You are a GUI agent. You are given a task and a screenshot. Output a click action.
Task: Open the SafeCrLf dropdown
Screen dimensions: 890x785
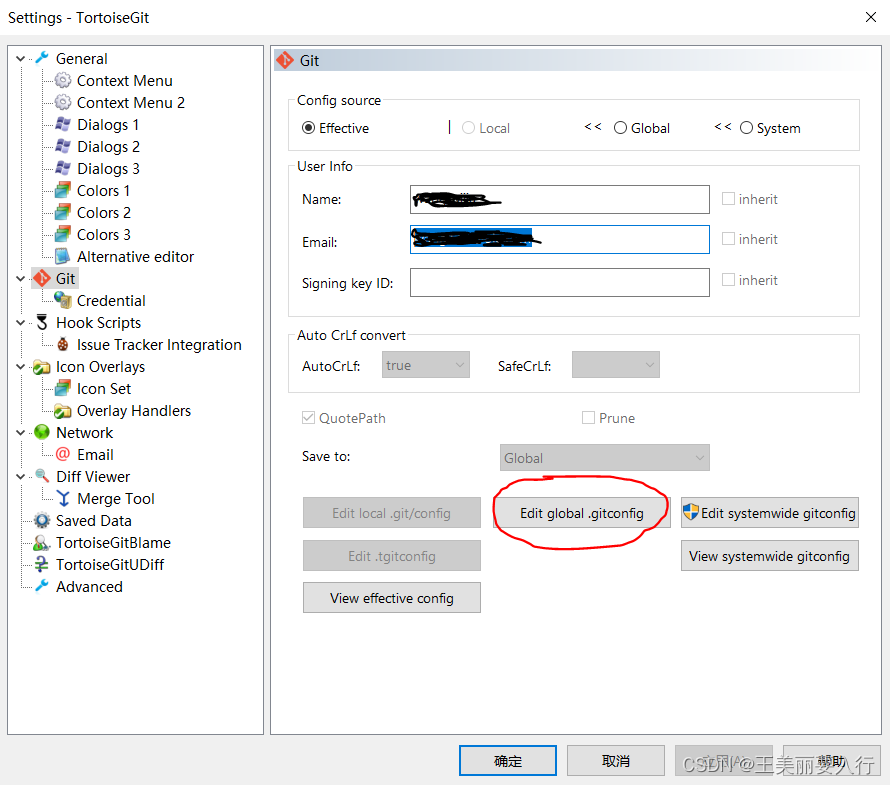tap(616, 365)
